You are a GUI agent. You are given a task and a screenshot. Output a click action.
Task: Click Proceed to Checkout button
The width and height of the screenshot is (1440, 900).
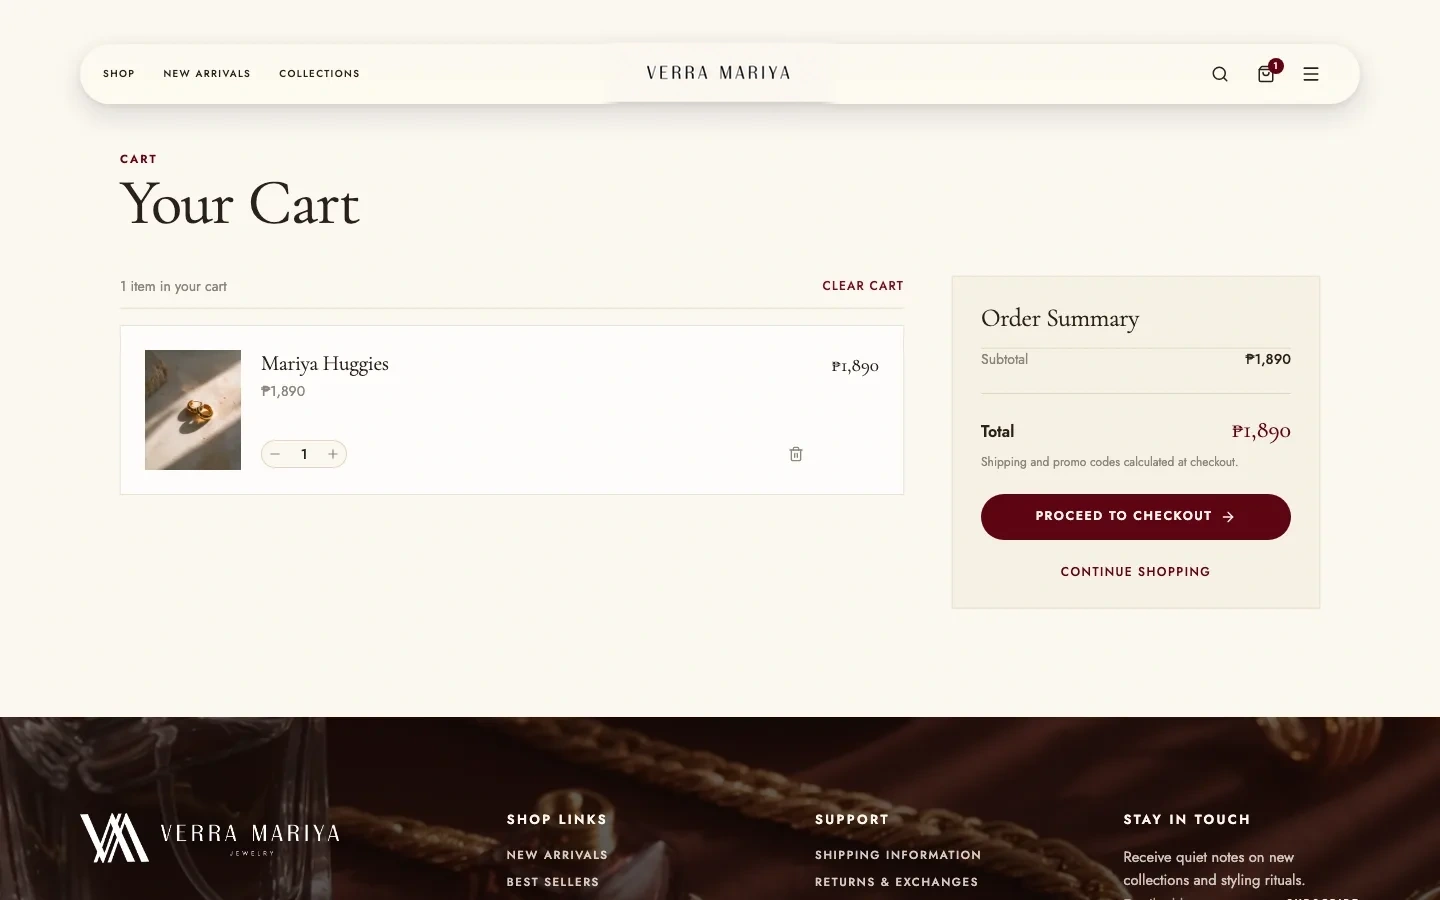point(1136,517)
